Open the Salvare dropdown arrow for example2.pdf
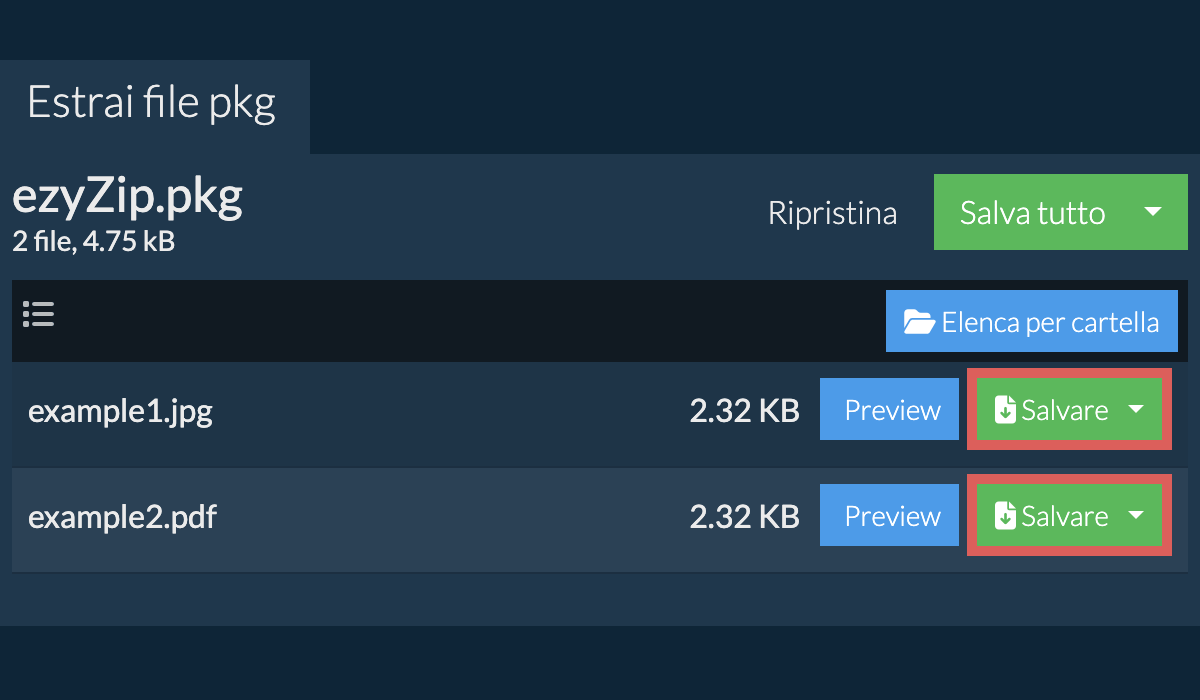The image size is (1200, 700). point(1136,515)
